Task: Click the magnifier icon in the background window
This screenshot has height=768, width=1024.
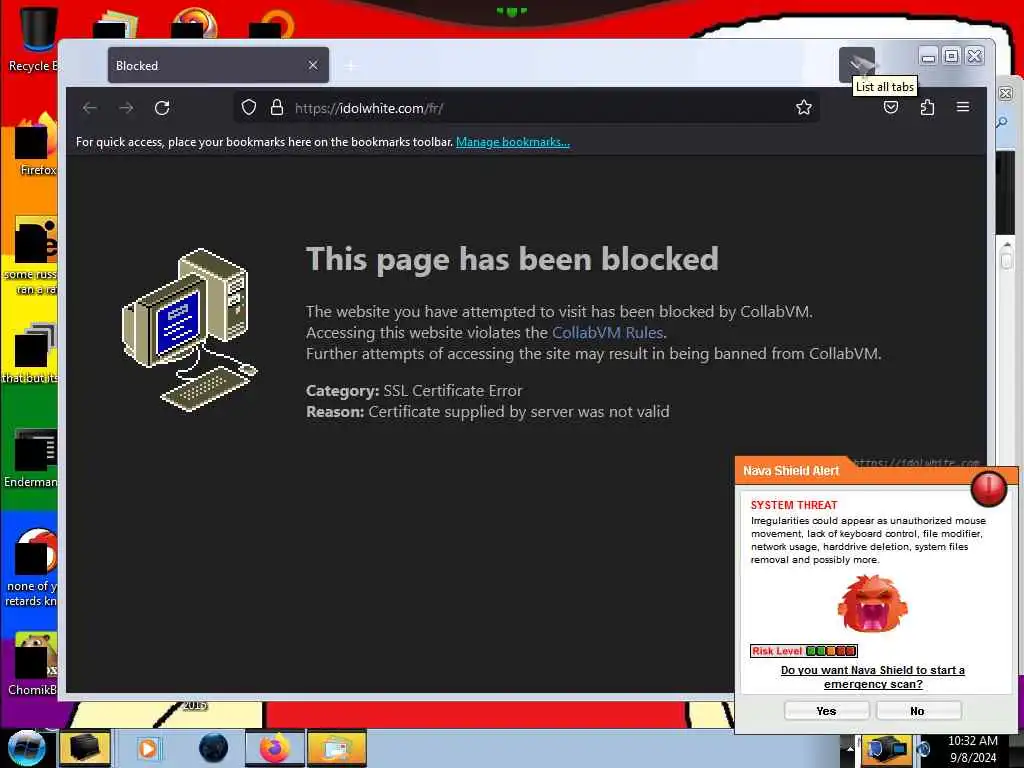Action: 1002,122
